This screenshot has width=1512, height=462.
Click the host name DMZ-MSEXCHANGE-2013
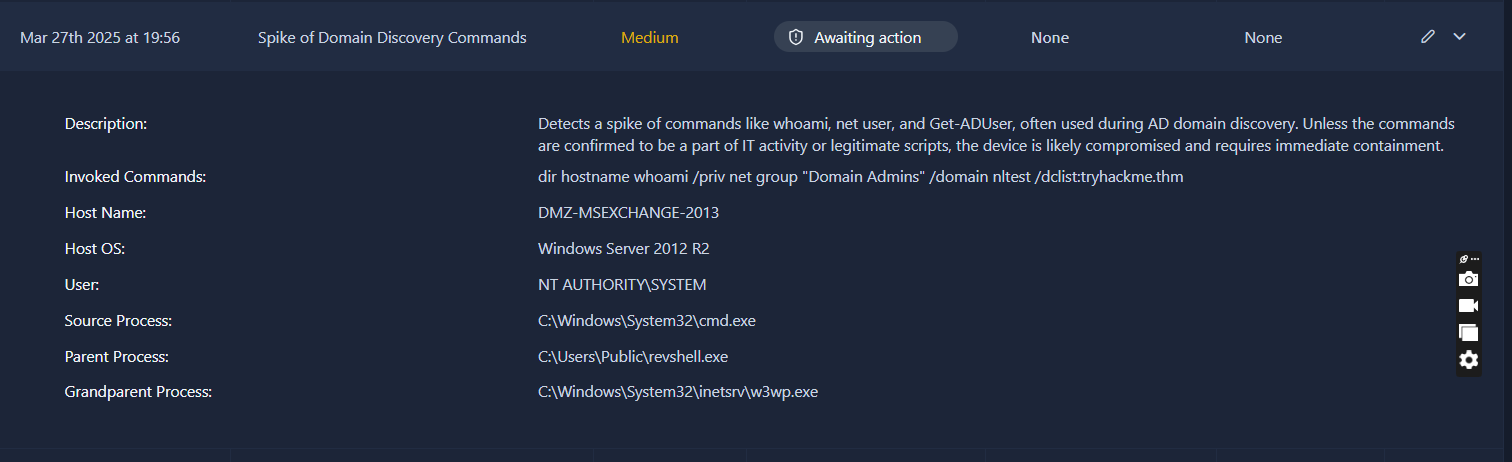(x=628, y=213)
